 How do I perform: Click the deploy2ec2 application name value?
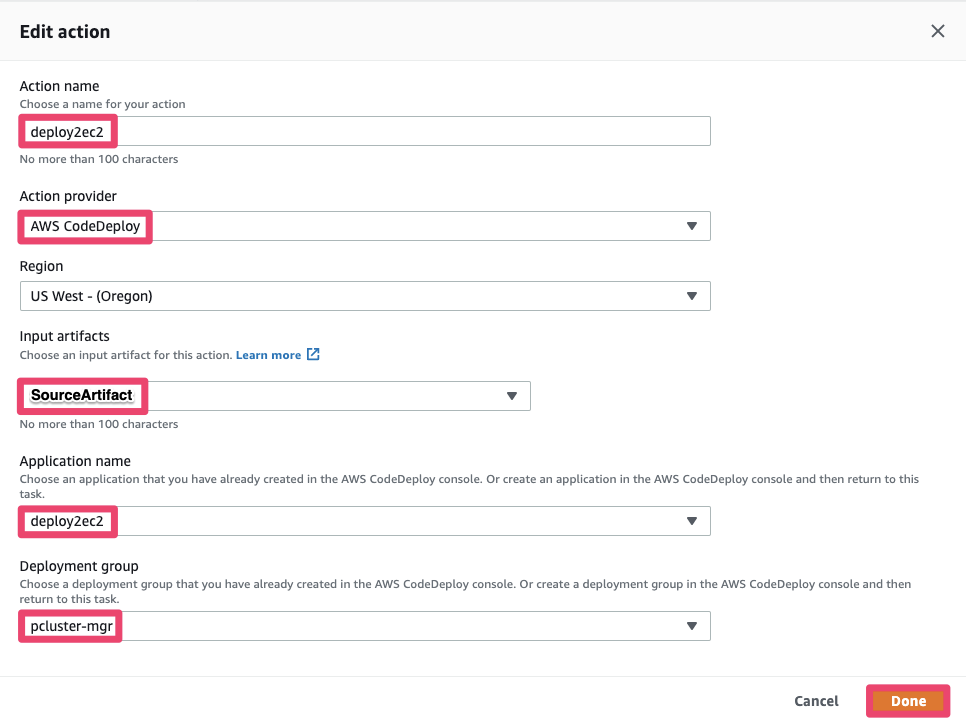(67, 521)
